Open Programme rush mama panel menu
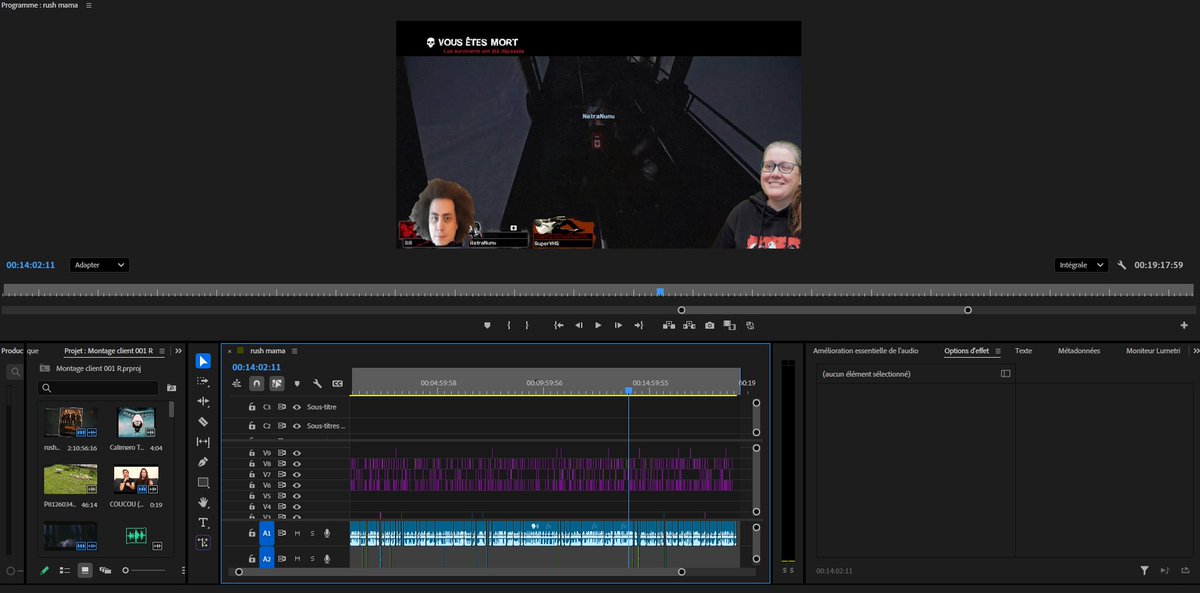The image size is (1200, 593). tap(88, 5)
